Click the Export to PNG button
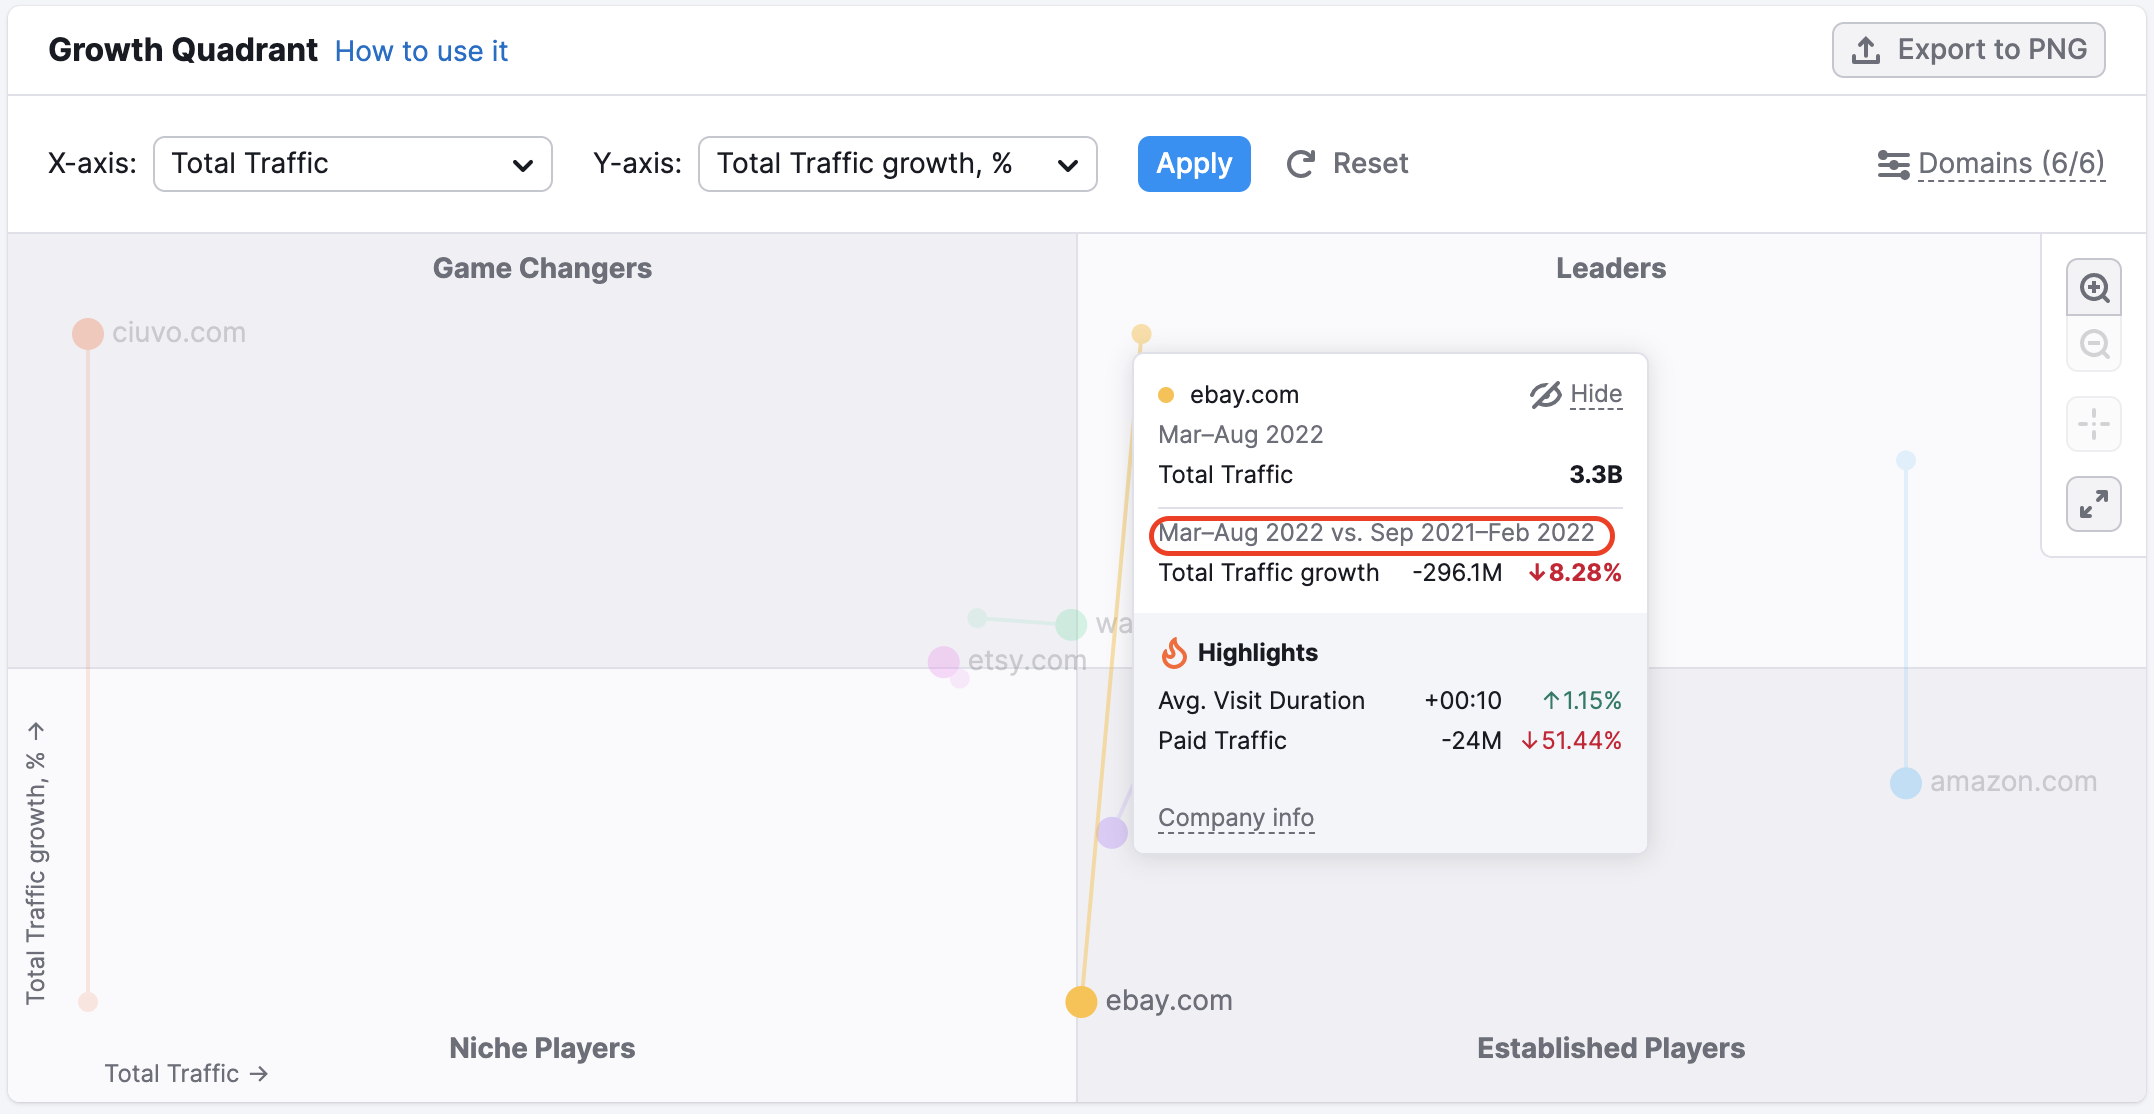 (1968, 50)
